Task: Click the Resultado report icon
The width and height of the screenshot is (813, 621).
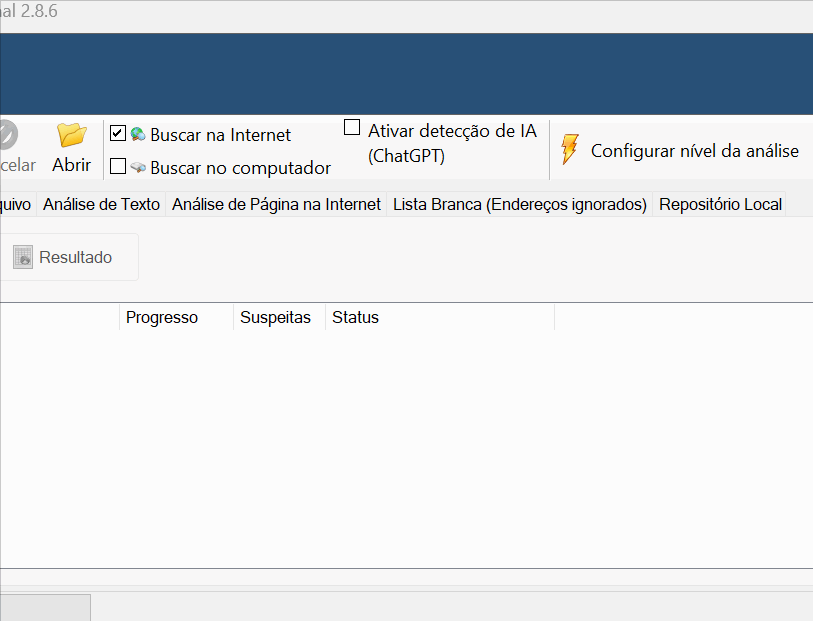Action: click(22, 256)
